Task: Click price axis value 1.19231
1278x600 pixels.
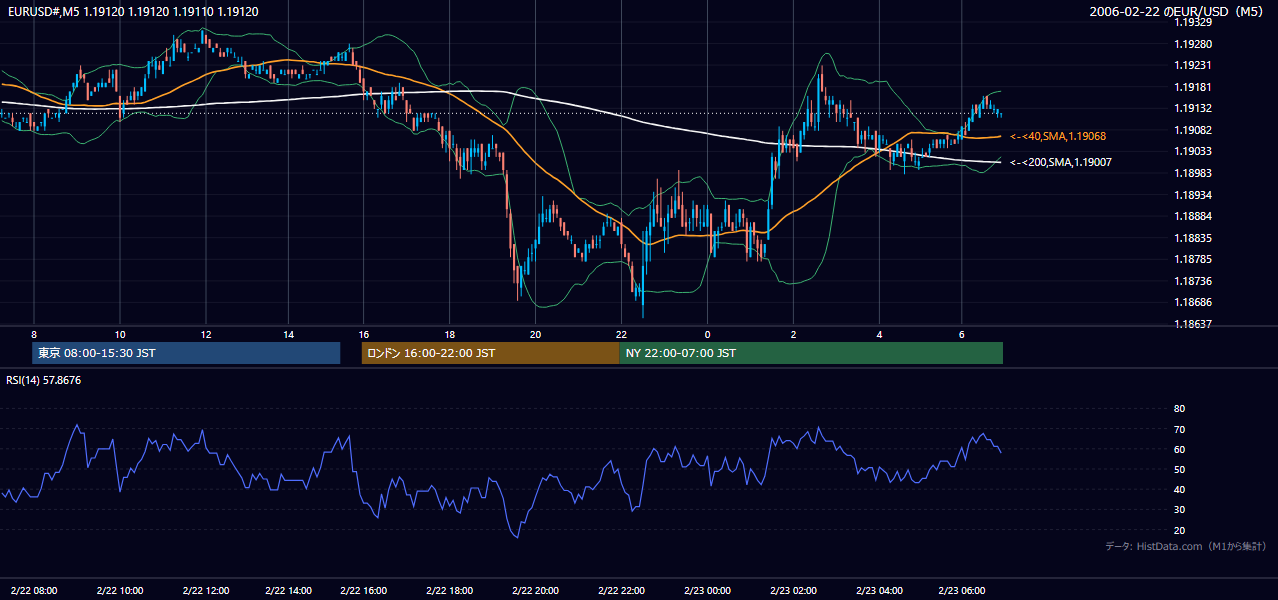Action: click(1192, 65)
